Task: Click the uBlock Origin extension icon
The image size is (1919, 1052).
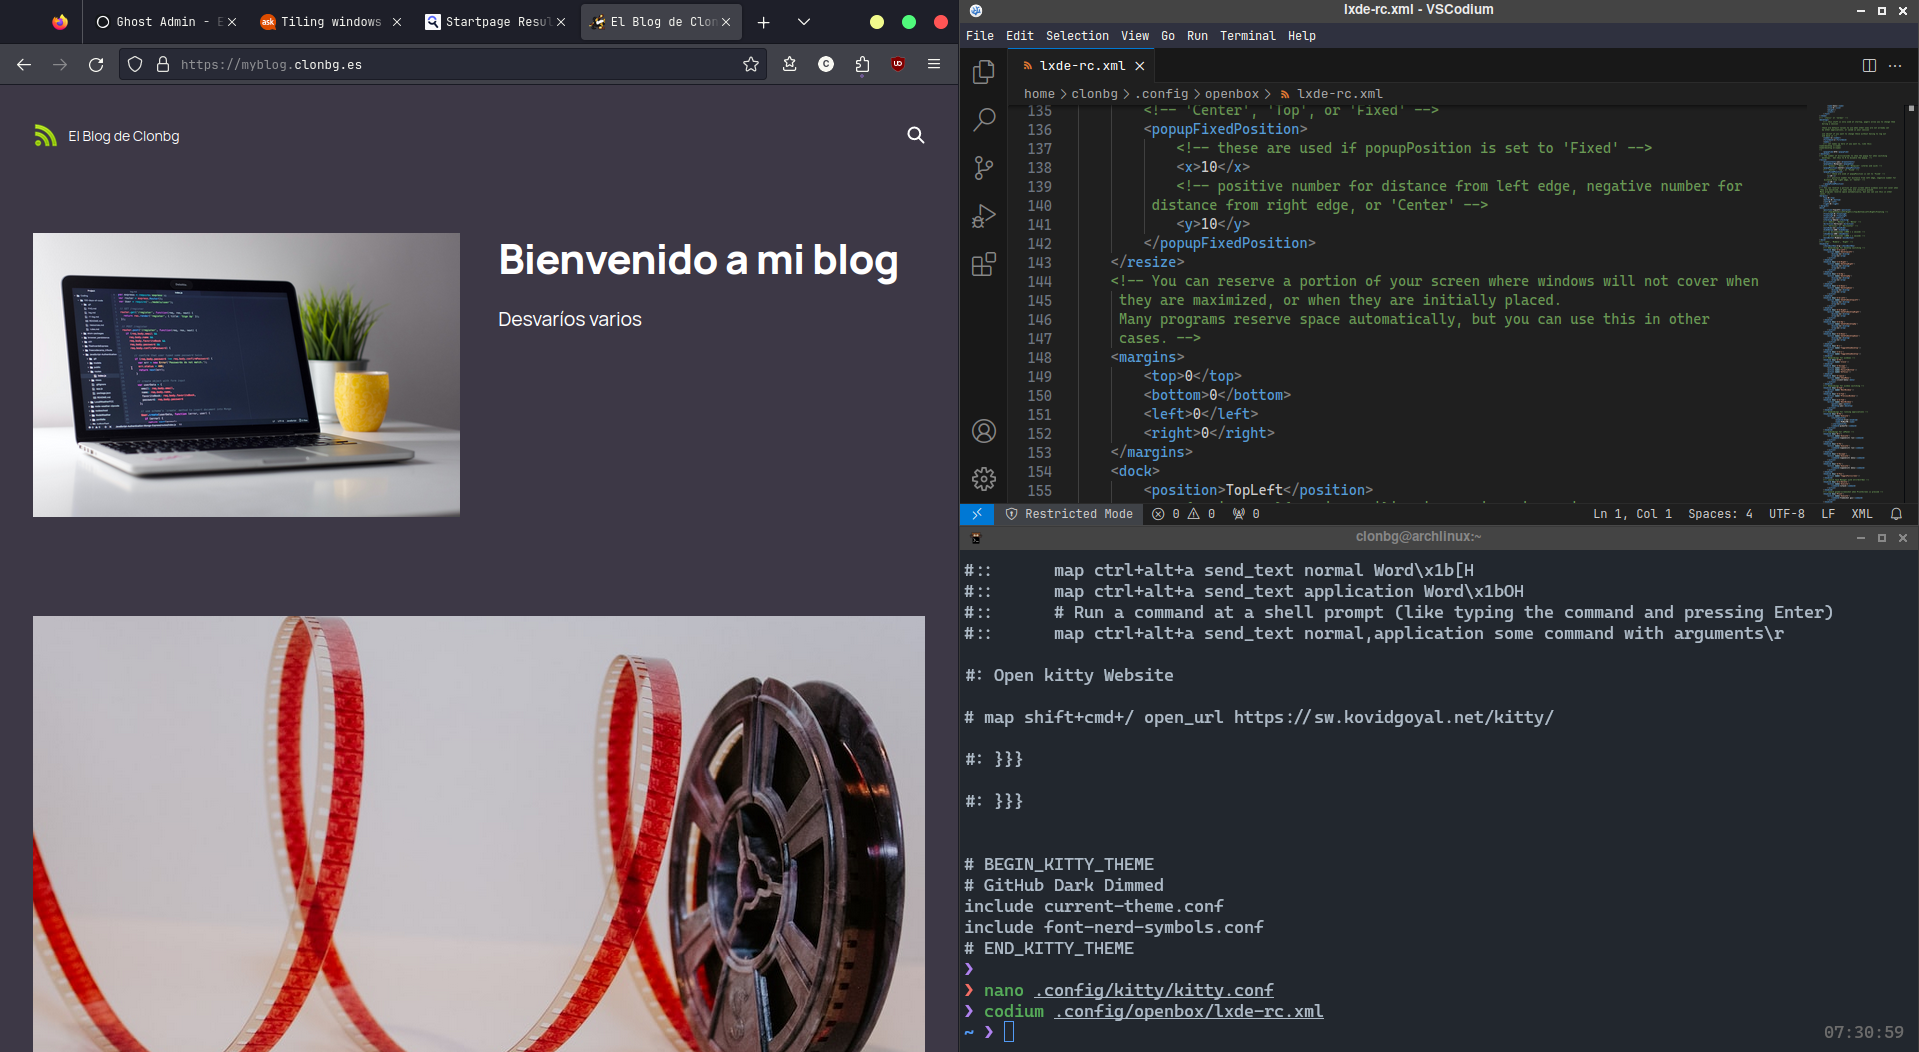Action: click(898, 64)
